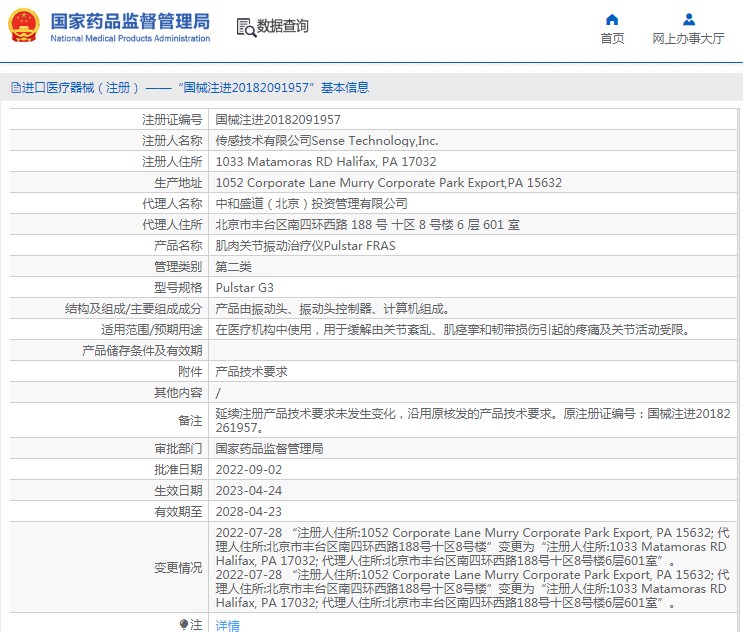Click the 其他内容 row label
Image resolution: width=743 pixels, height=632 pixels.
[x=178, y=393]
